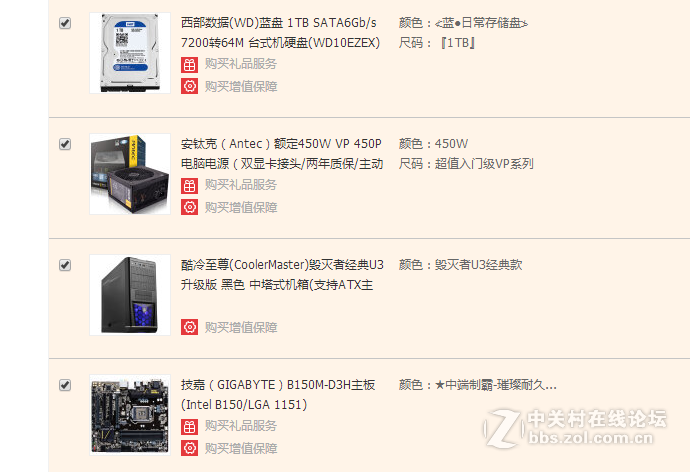Open WD blue hard drive product image
The width and height of the screenshot is (690, 472).
[130, 53]
